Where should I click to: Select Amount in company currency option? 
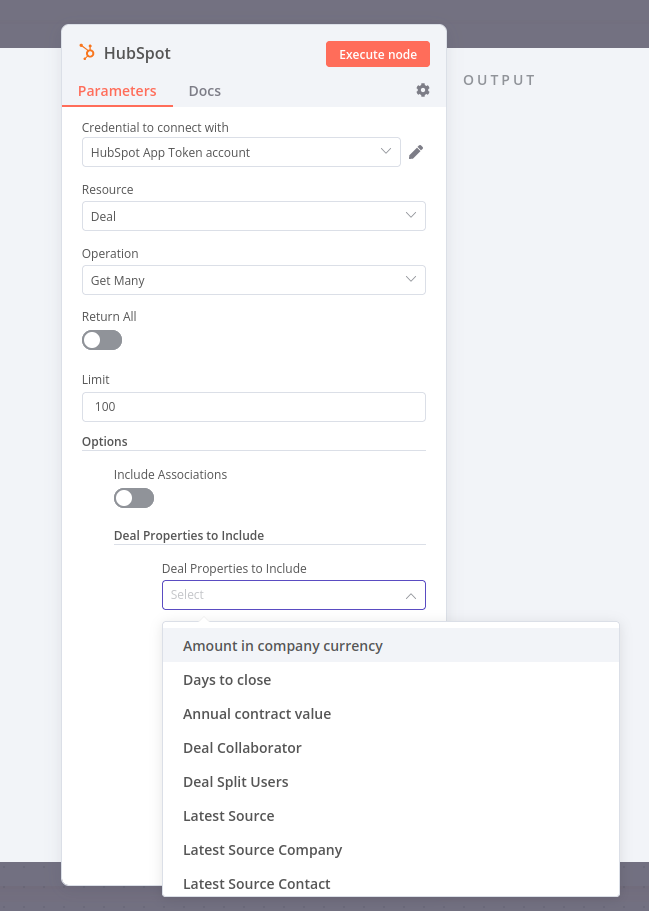(283, 646)
